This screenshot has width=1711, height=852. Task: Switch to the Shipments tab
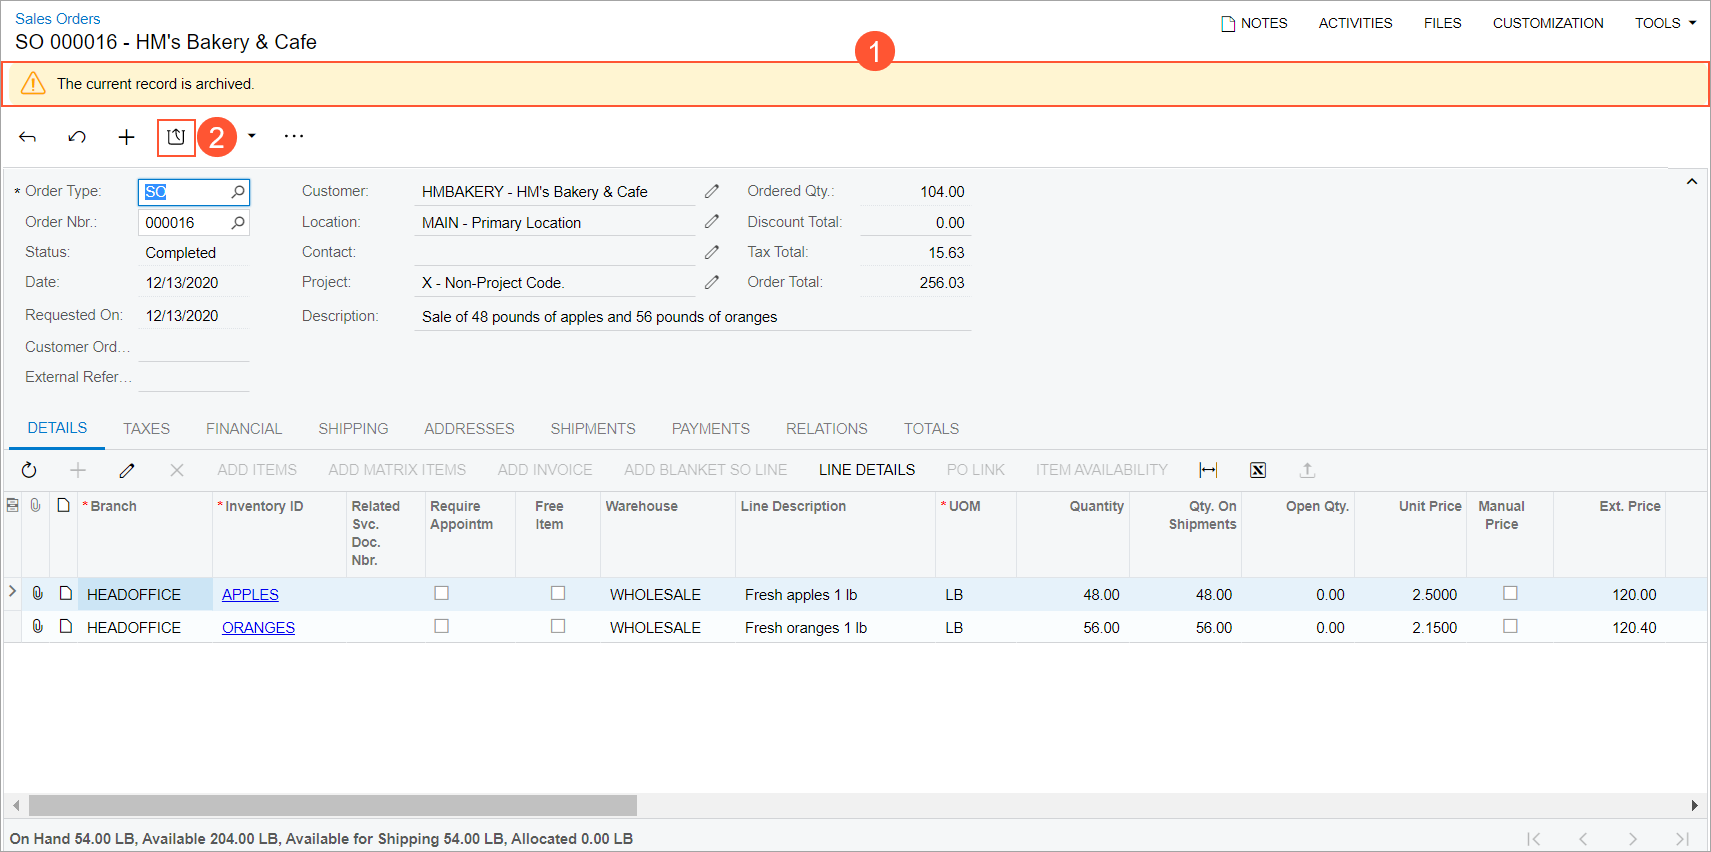click(x=592, y=428)
